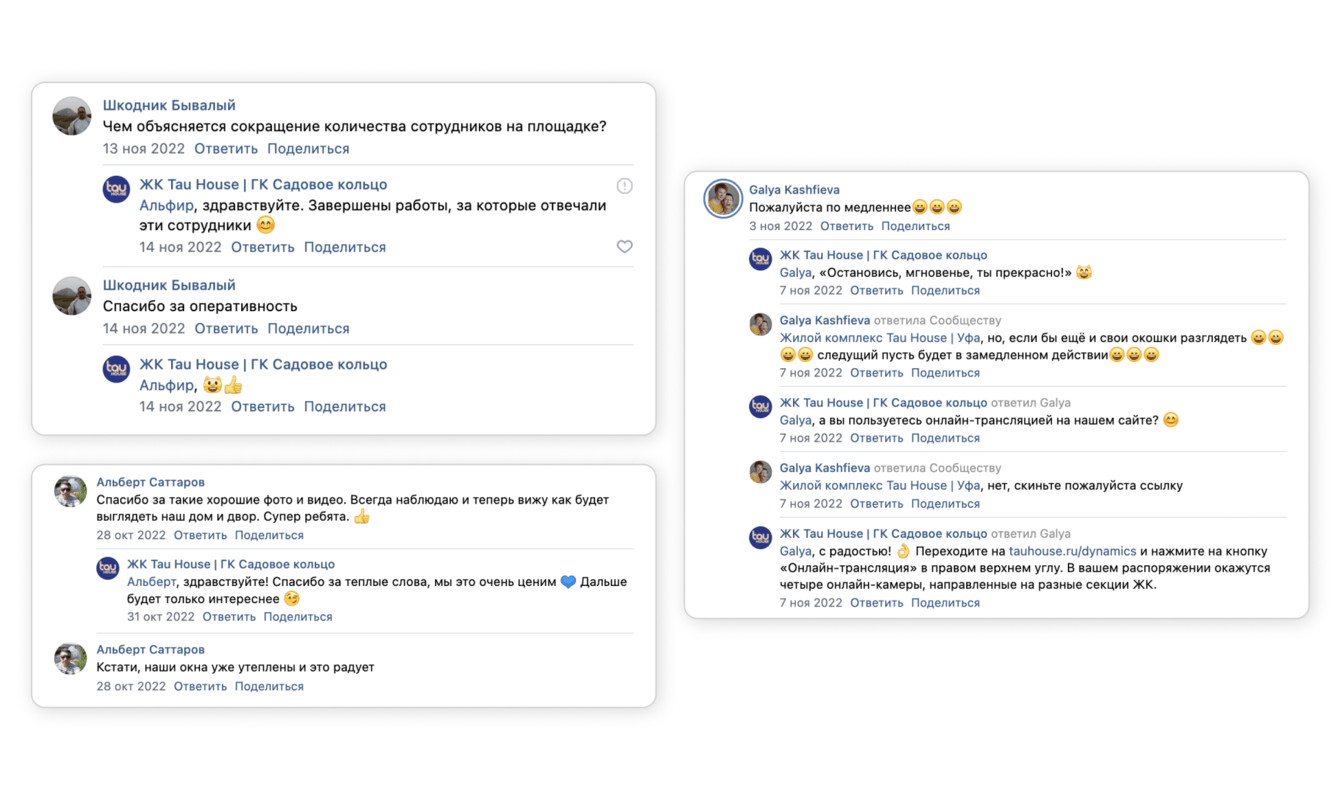Click Tau House logo beside "Остановись, мгновенье" reply
Screen dimensions: 1340x790
click(x=761, y=259)
